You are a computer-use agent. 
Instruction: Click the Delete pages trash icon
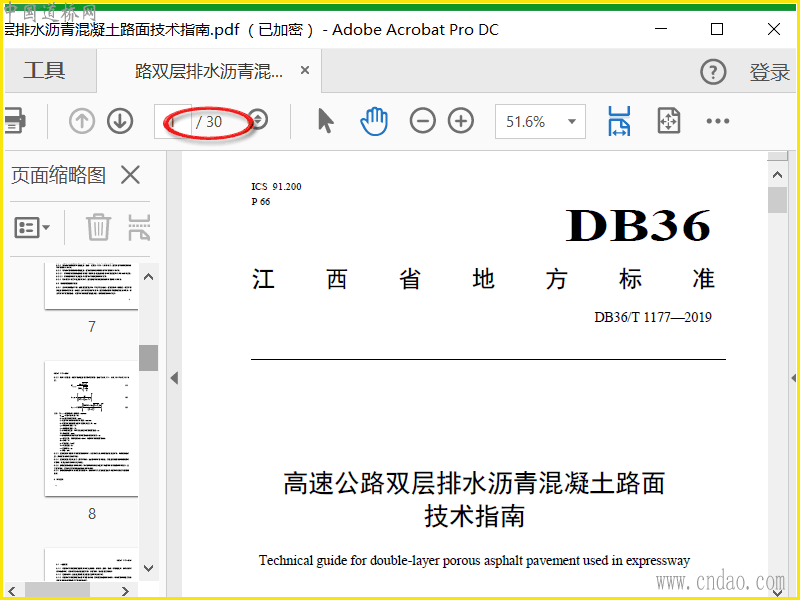point(98,227)
